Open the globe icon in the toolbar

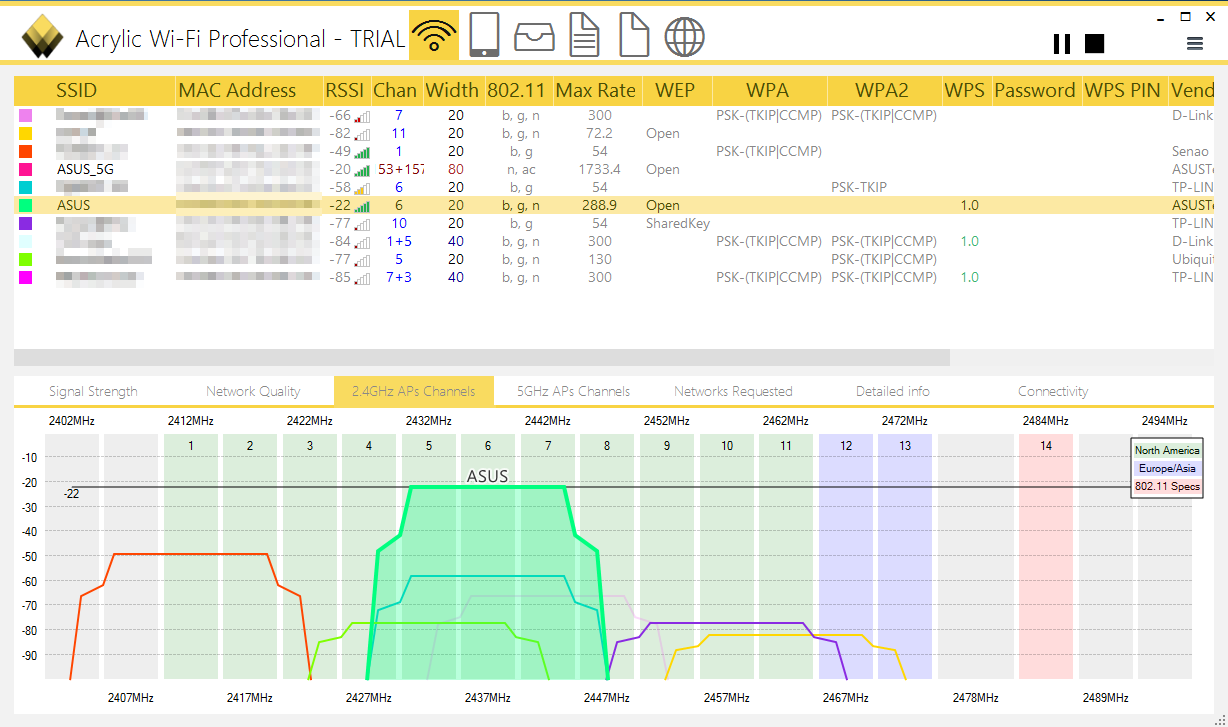(x=685, y=37)
